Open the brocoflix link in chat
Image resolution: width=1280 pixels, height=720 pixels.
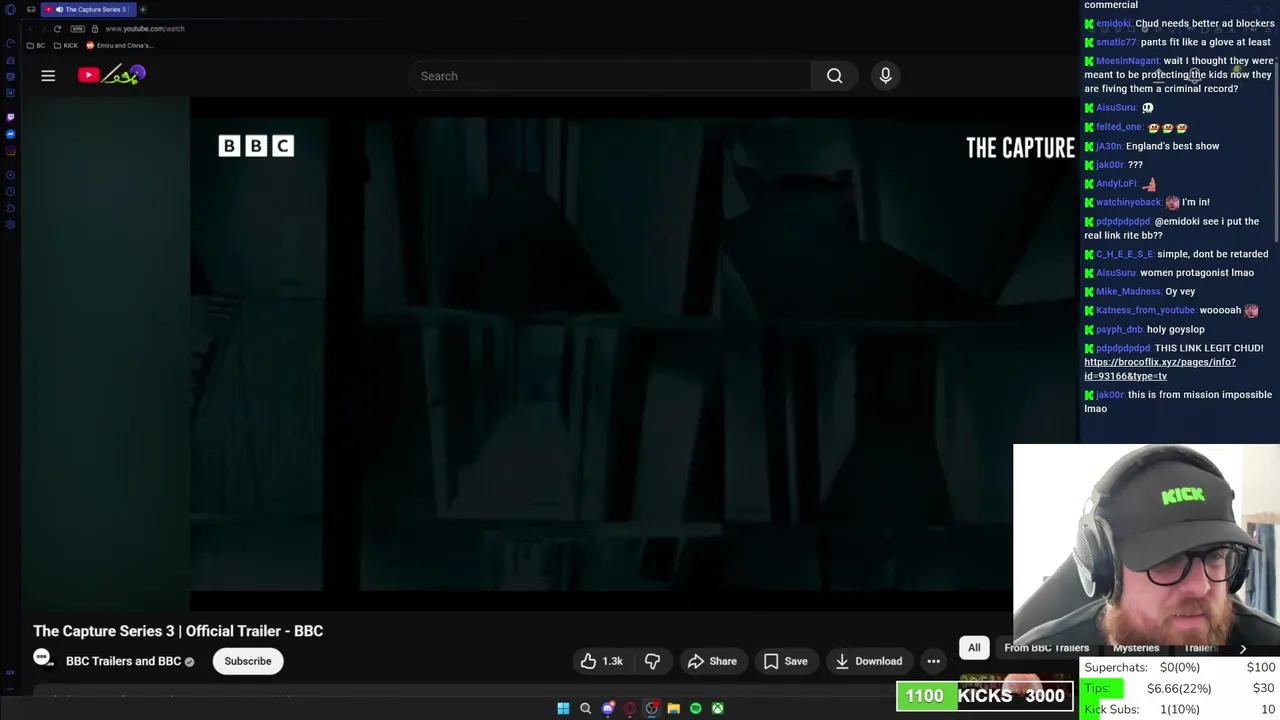(1160, 369)
